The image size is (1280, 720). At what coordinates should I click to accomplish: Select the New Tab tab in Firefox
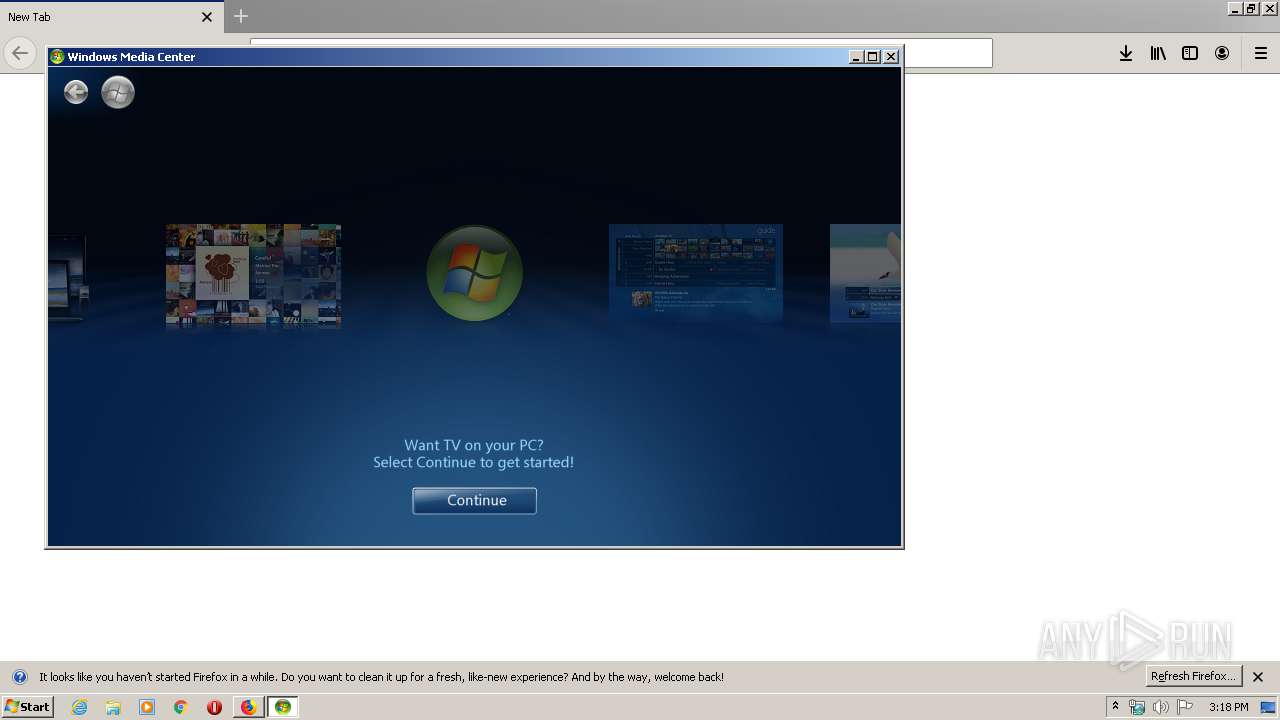click(x=110, y=17)
